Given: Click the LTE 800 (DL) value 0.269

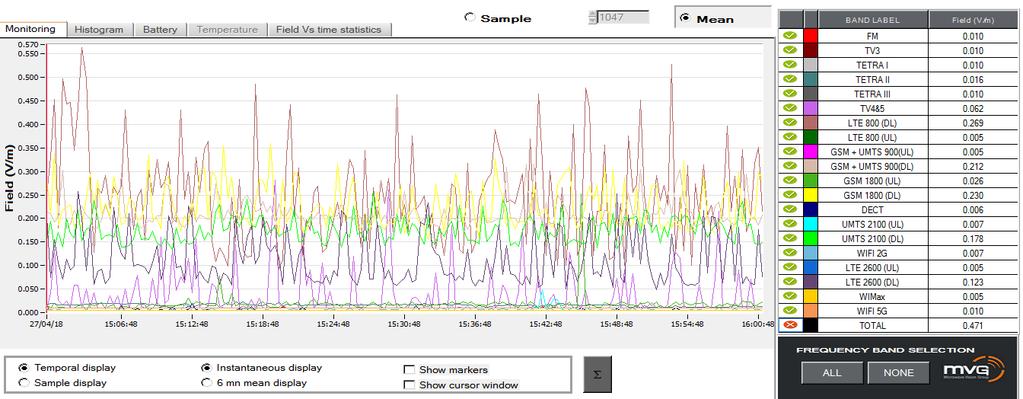Looking at the screenshot, I should tap(972, 123).
